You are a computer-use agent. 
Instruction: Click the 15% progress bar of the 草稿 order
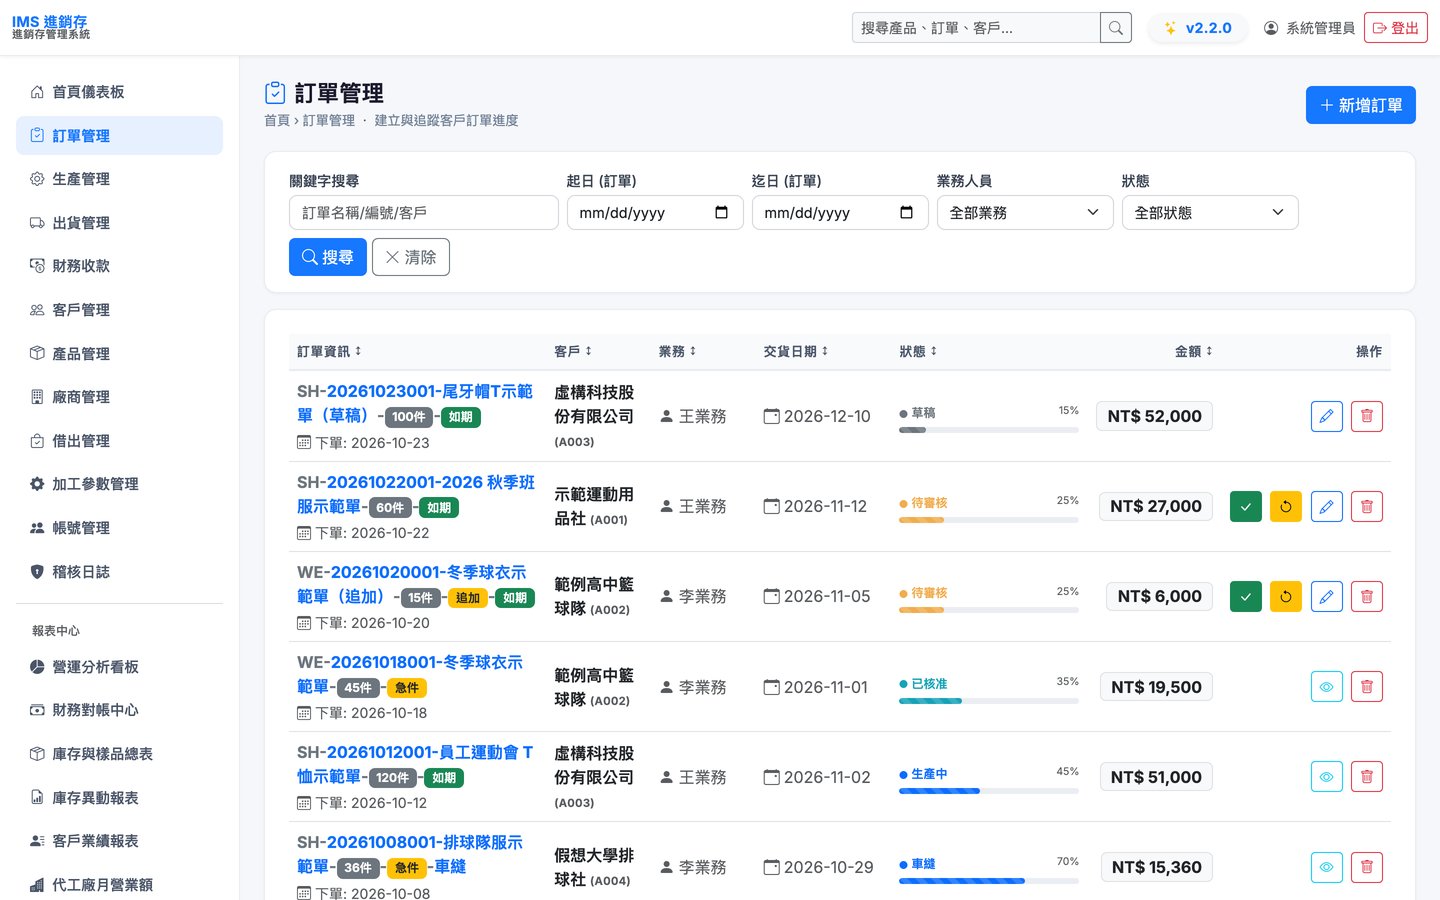click(x=989, y=430)
